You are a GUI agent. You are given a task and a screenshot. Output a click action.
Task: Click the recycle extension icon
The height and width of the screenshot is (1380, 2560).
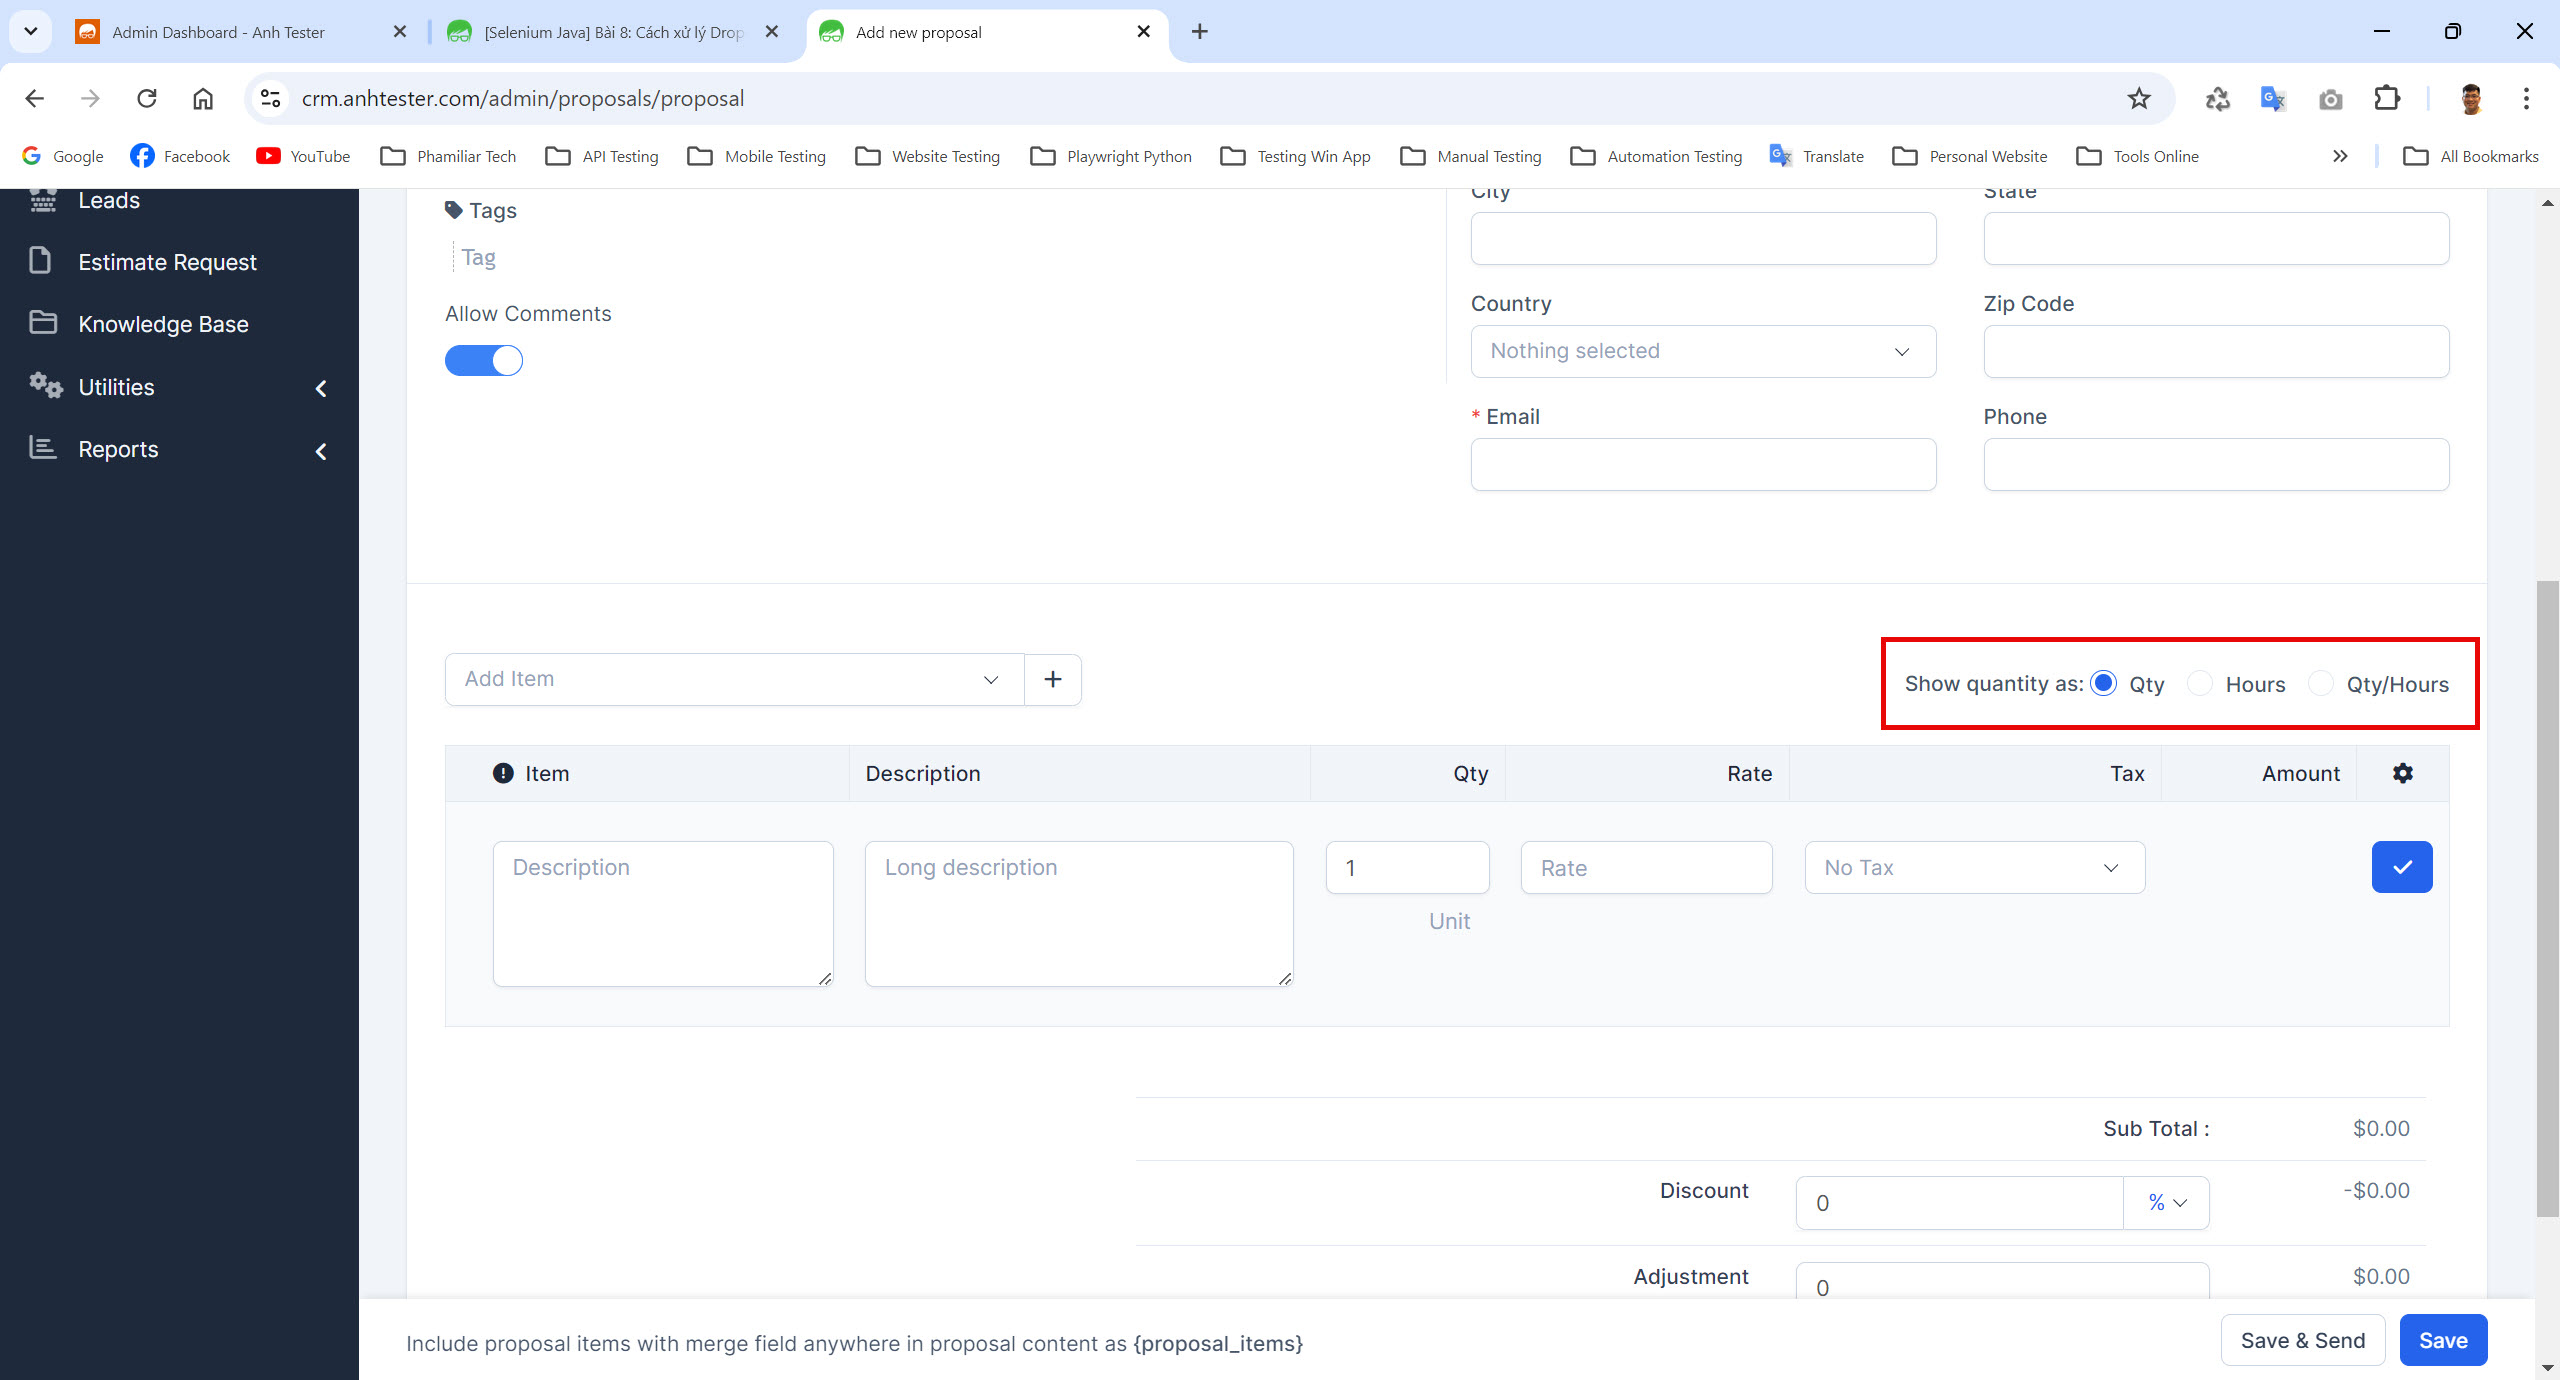tap(2217, 98)
